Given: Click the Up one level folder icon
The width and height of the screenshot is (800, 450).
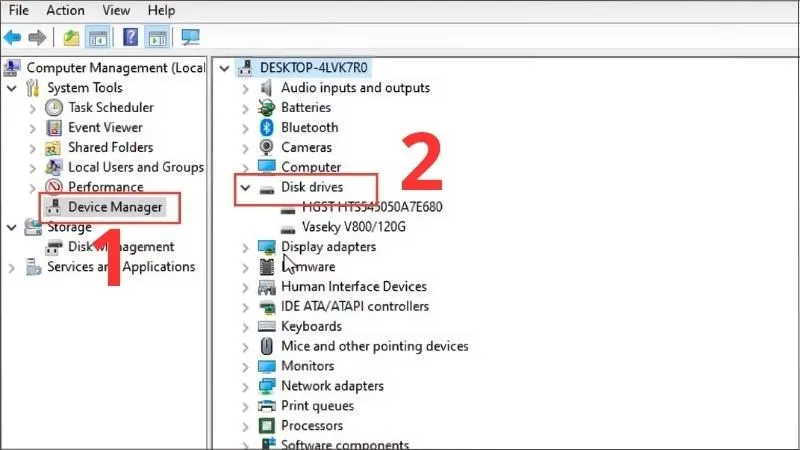Looking at the screenshot, I should click(70, 38).
